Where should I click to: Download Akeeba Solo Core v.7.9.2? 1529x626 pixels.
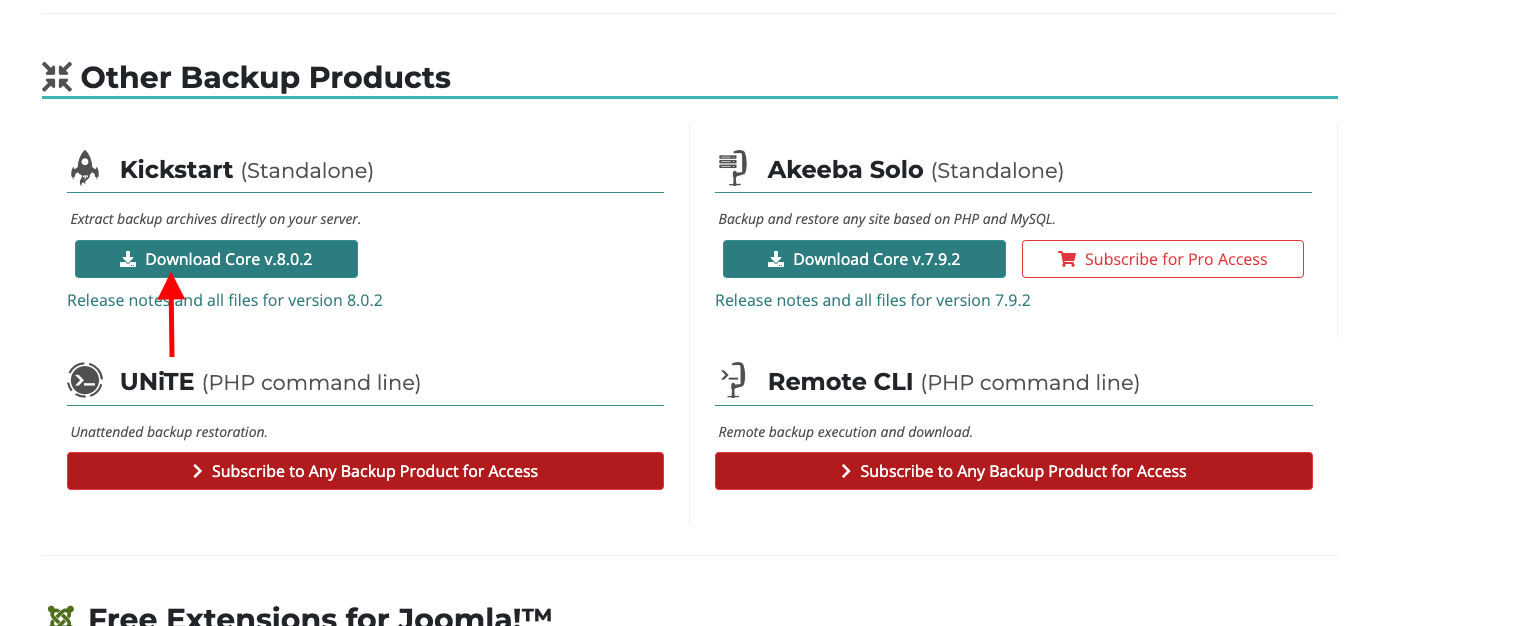(864, 259)
